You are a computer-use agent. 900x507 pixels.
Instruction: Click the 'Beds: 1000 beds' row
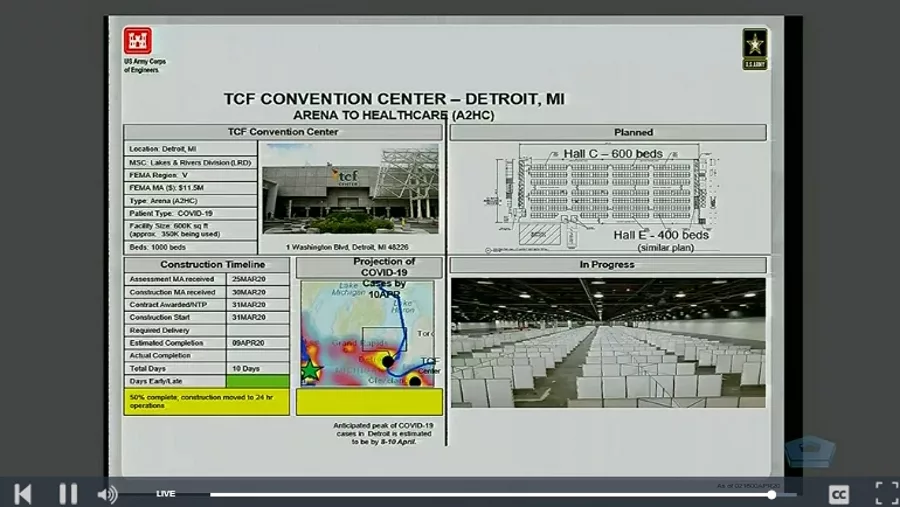[191, 247]
